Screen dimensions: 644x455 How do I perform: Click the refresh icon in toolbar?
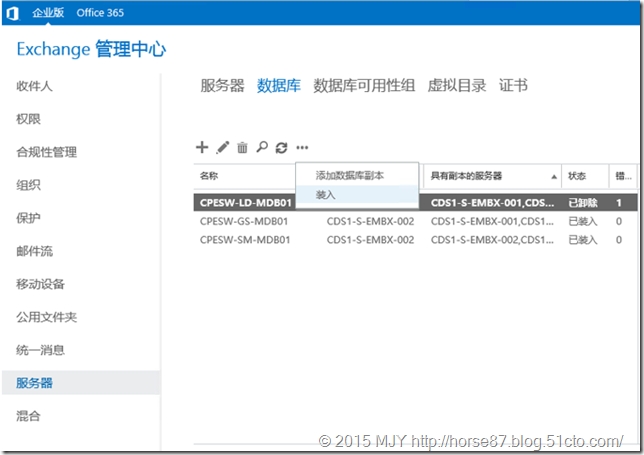281,148
